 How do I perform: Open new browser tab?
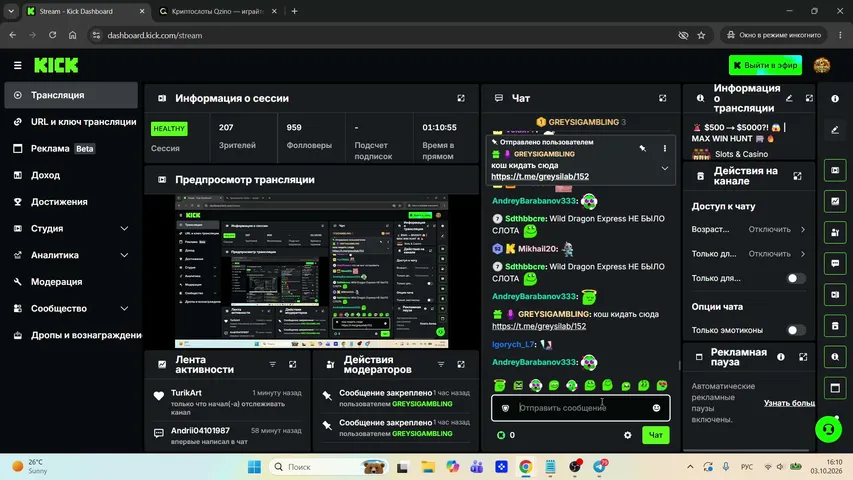click(294, 11)
